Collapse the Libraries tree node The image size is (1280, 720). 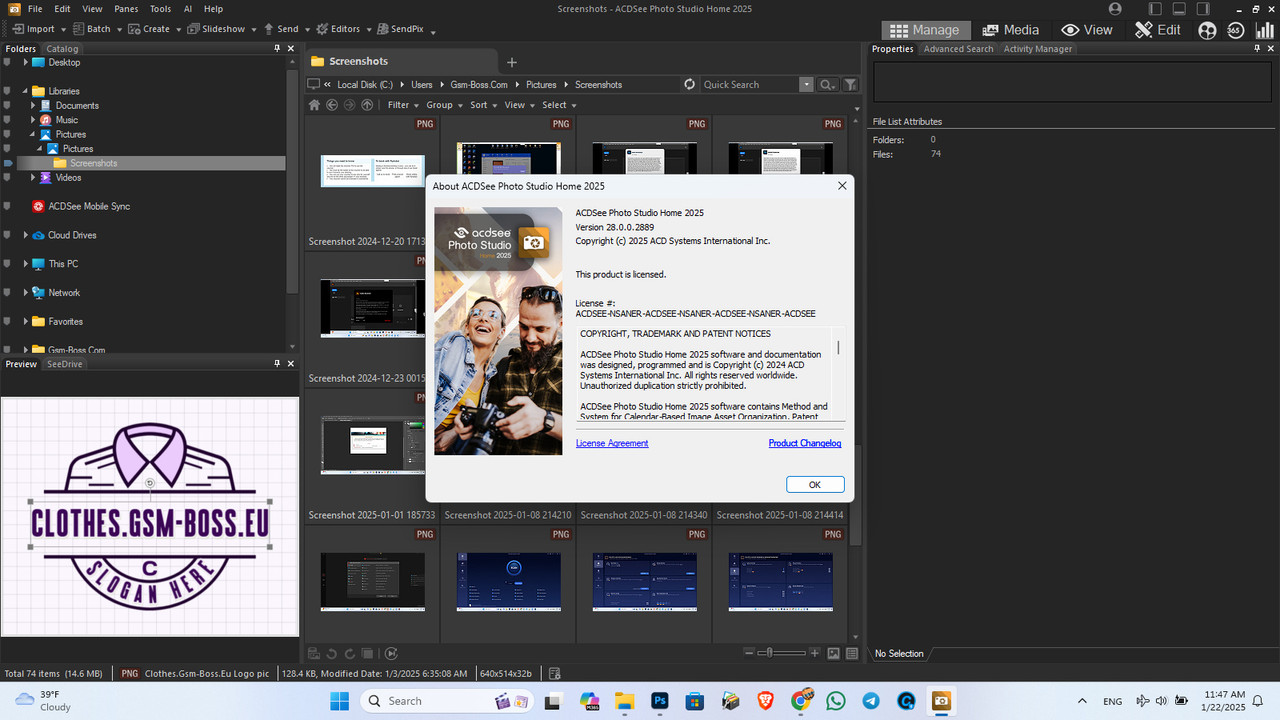(x=26, y=91)
